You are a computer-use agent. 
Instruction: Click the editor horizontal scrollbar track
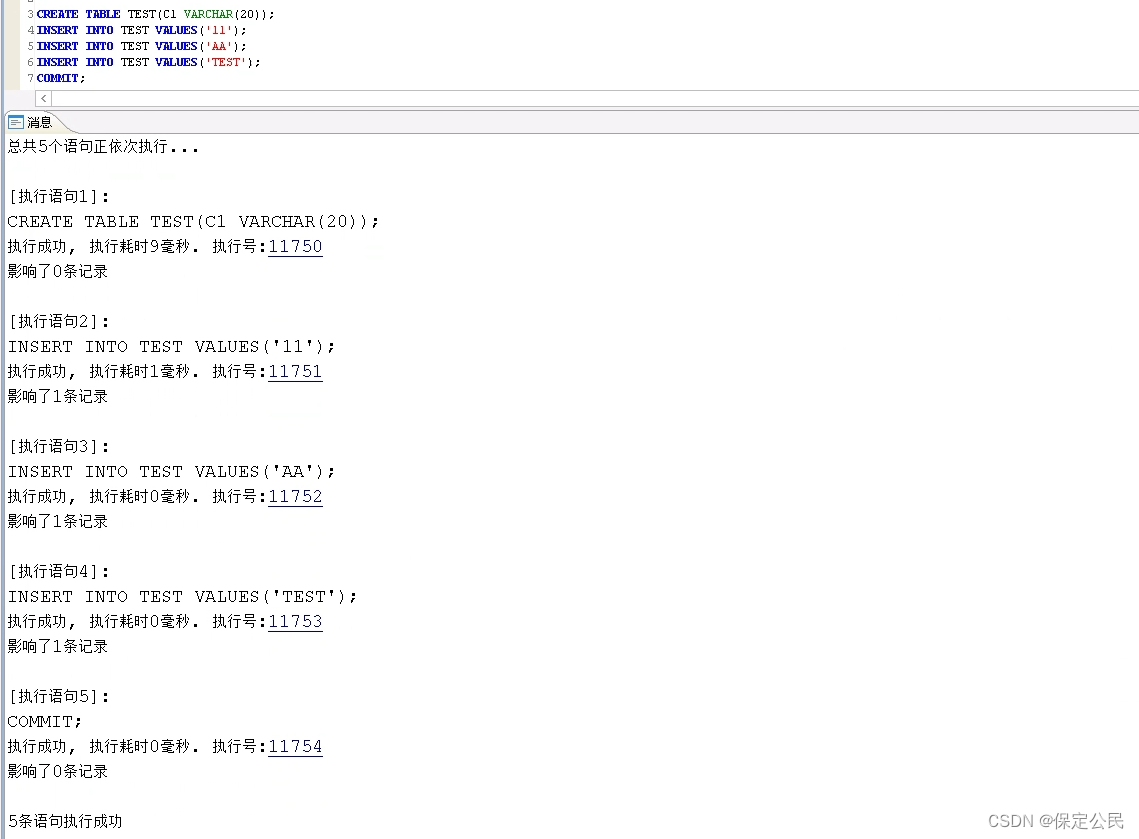(x=594, y=98)
